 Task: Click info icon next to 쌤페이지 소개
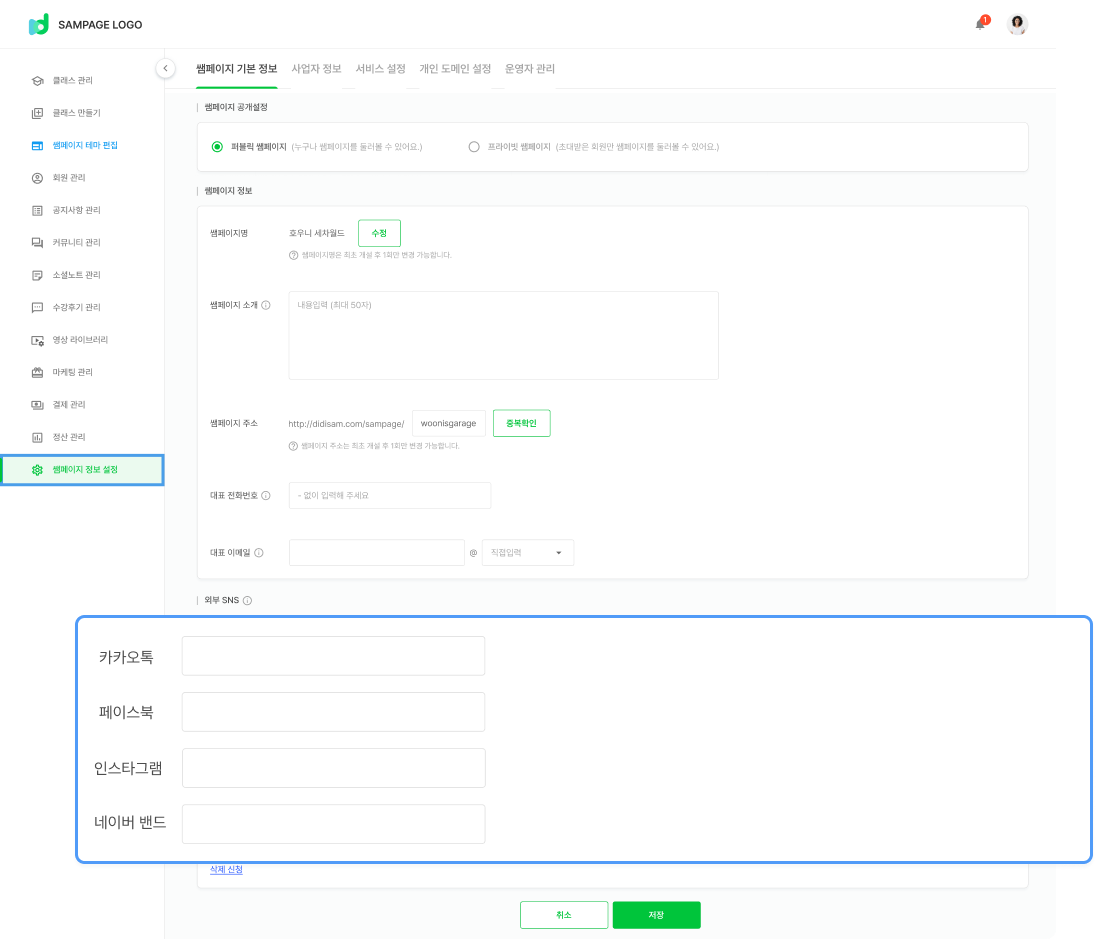click(x=265, y=305)
